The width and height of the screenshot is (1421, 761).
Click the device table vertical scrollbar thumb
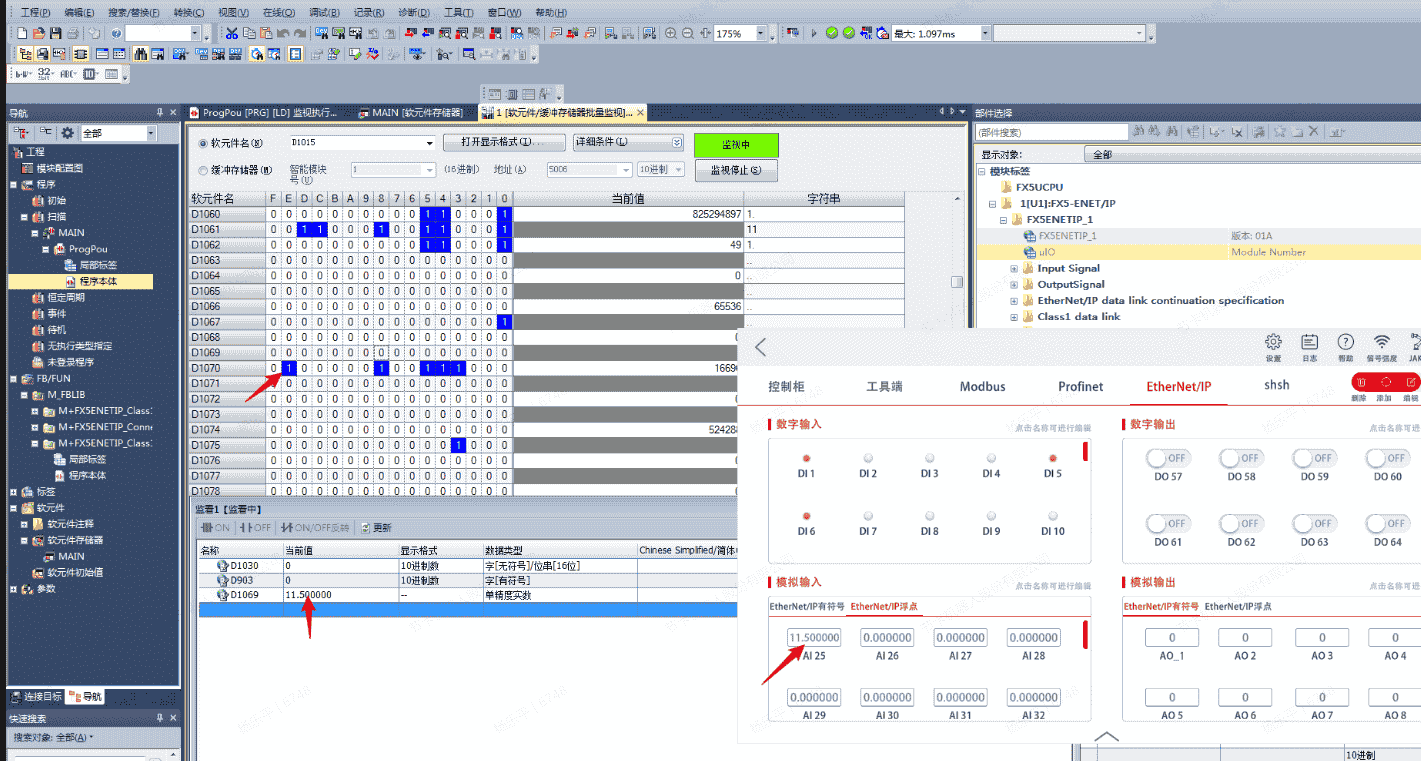click(957, 282)
